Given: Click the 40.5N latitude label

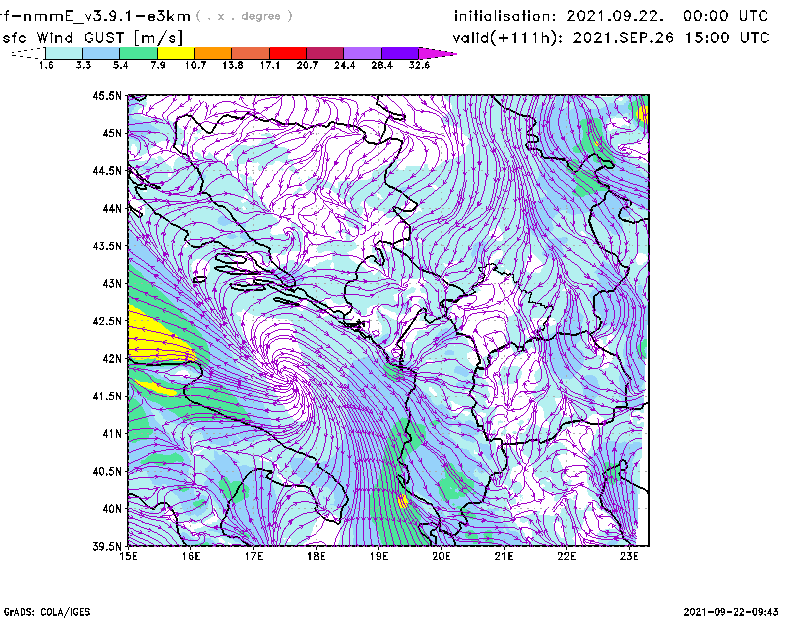Looking at the screenshot, I should coord(107,471).
